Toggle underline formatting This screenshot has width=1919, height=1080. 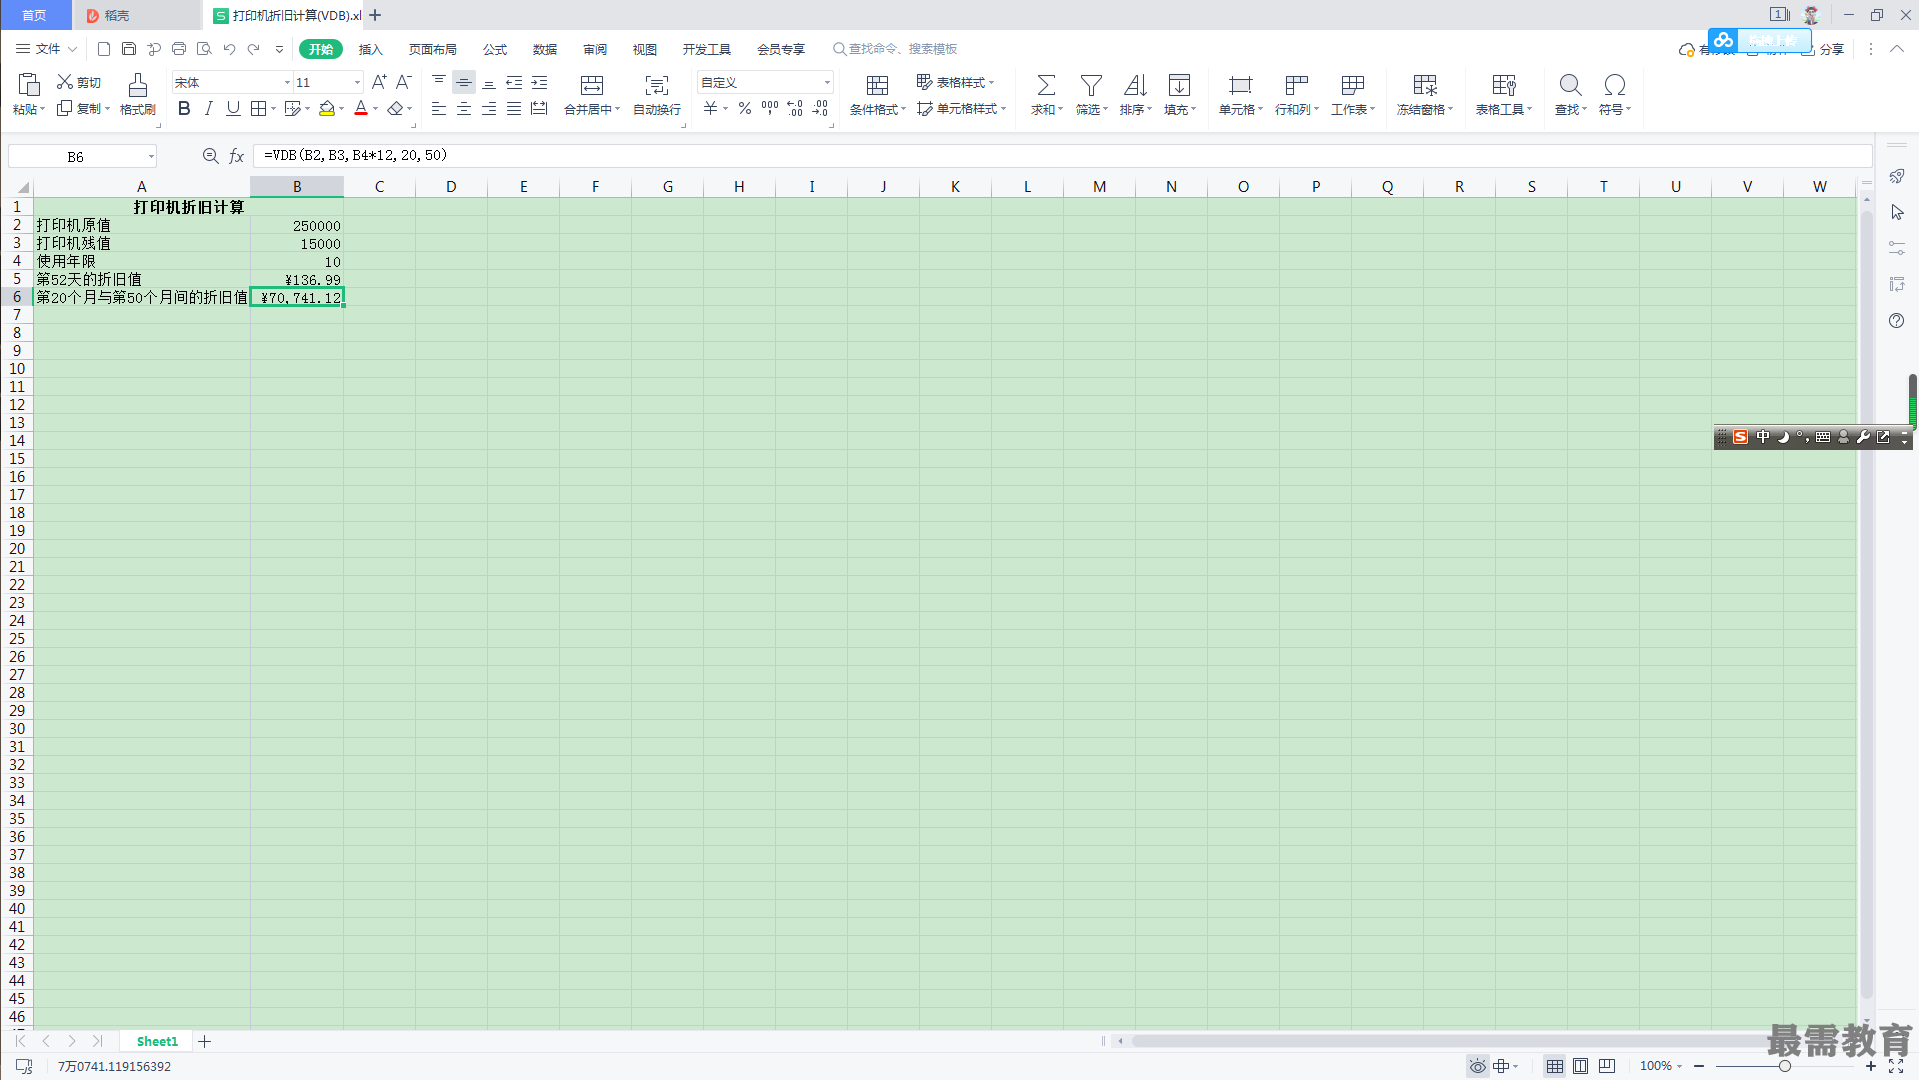click(x=233, y=109)
